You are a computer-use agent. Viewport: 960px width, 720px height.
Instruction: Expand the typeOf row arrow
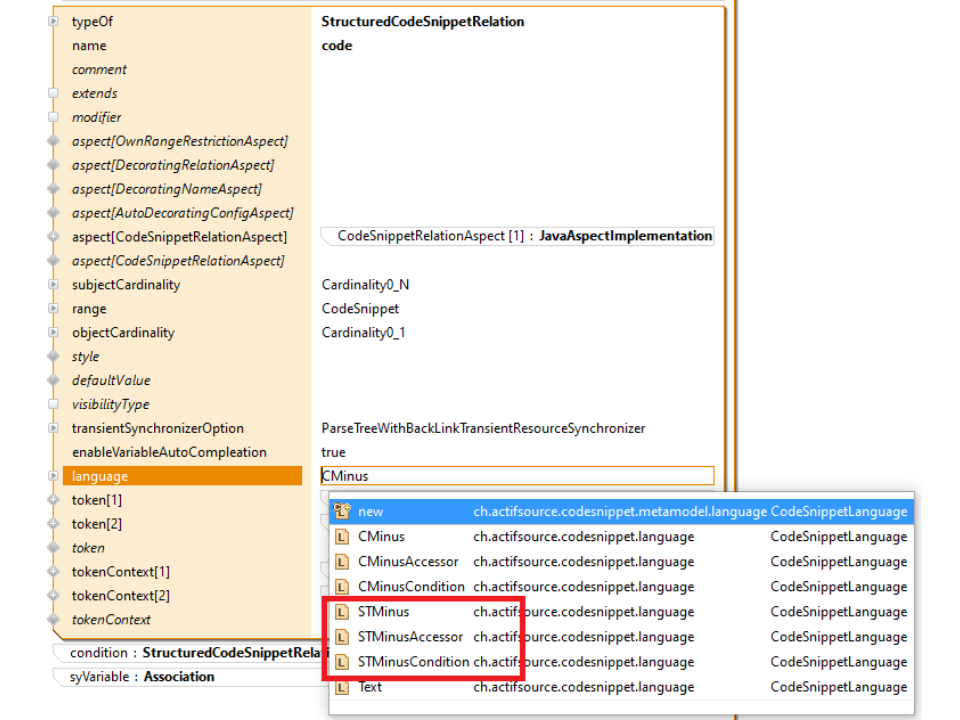(x=54, y=21)
